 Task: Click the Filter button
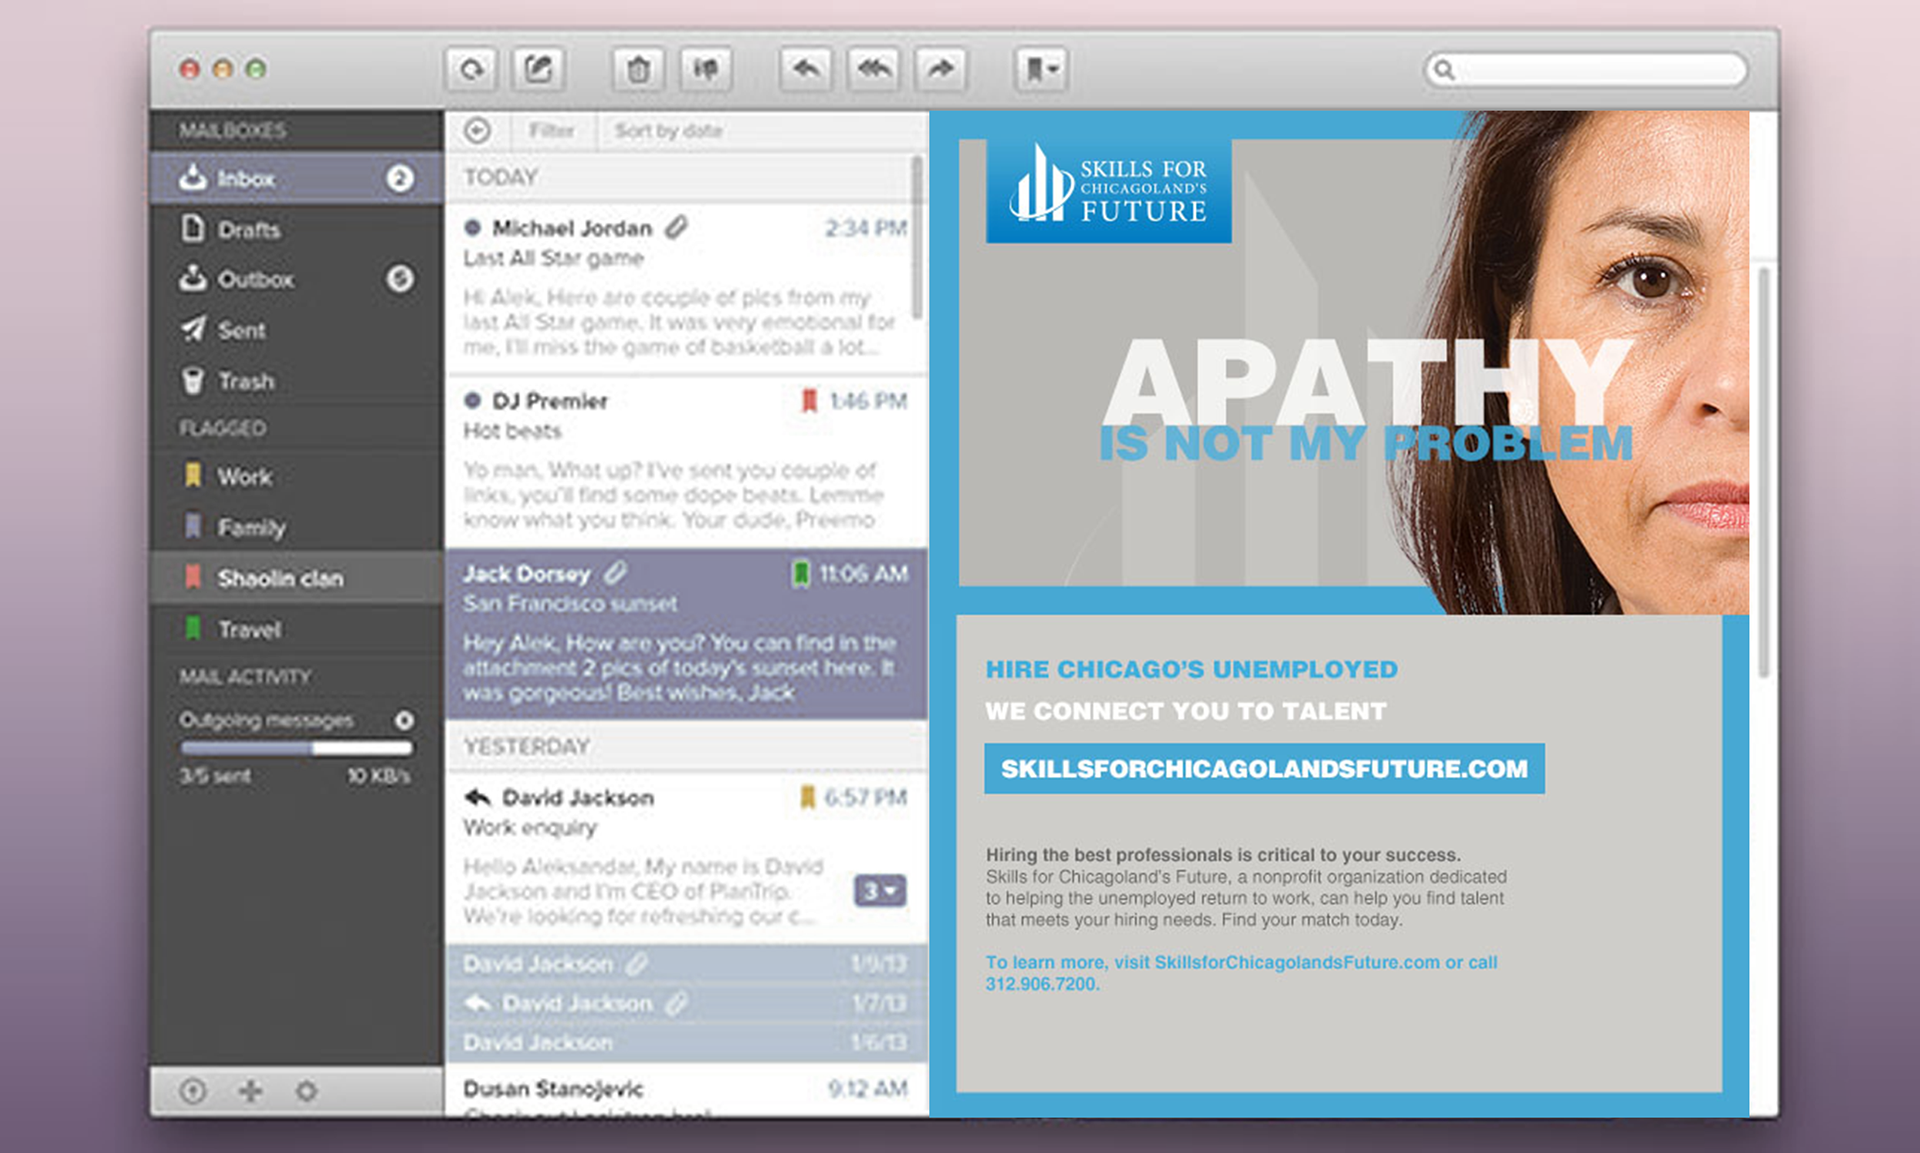tap(552, 131)
